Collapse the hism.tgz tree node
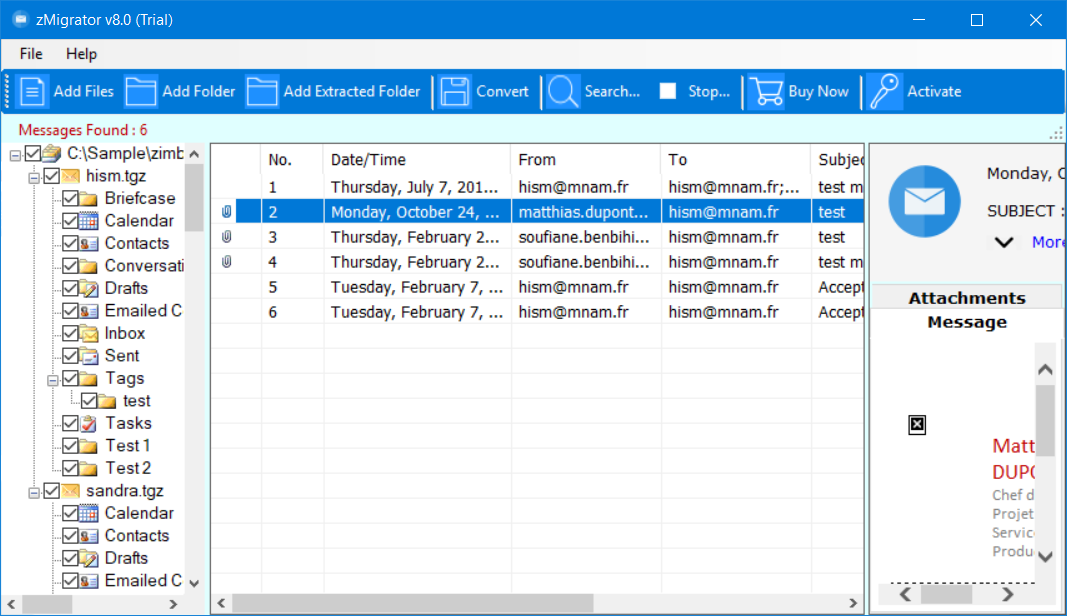1067x616 pixels. 33,178
